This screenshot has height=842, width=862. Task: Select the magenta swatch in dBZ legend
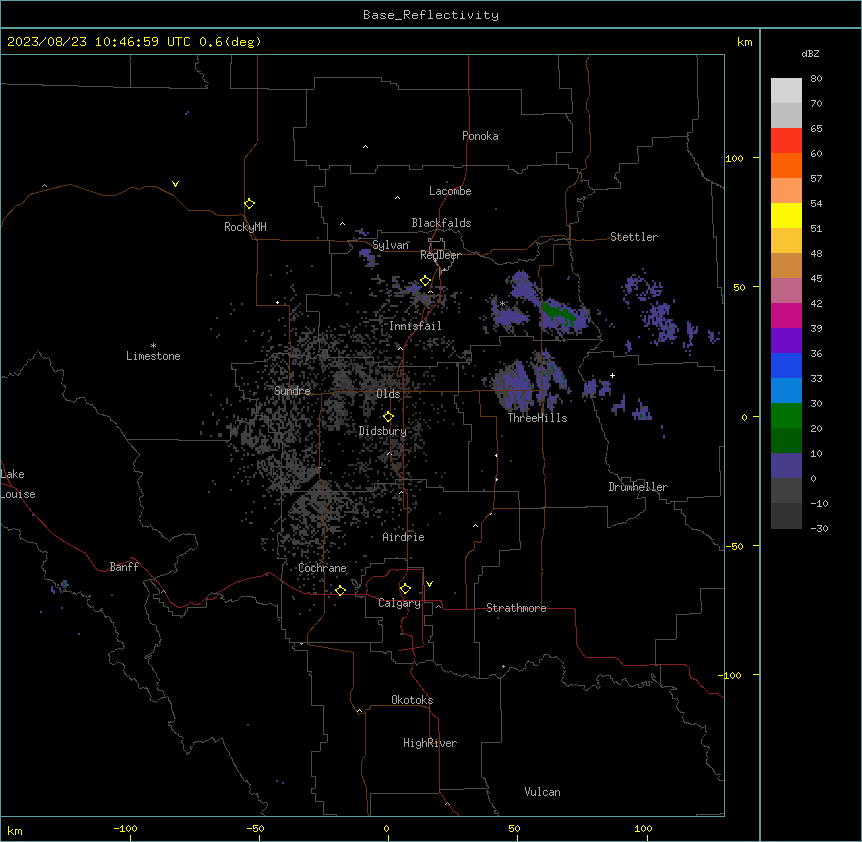786,315
